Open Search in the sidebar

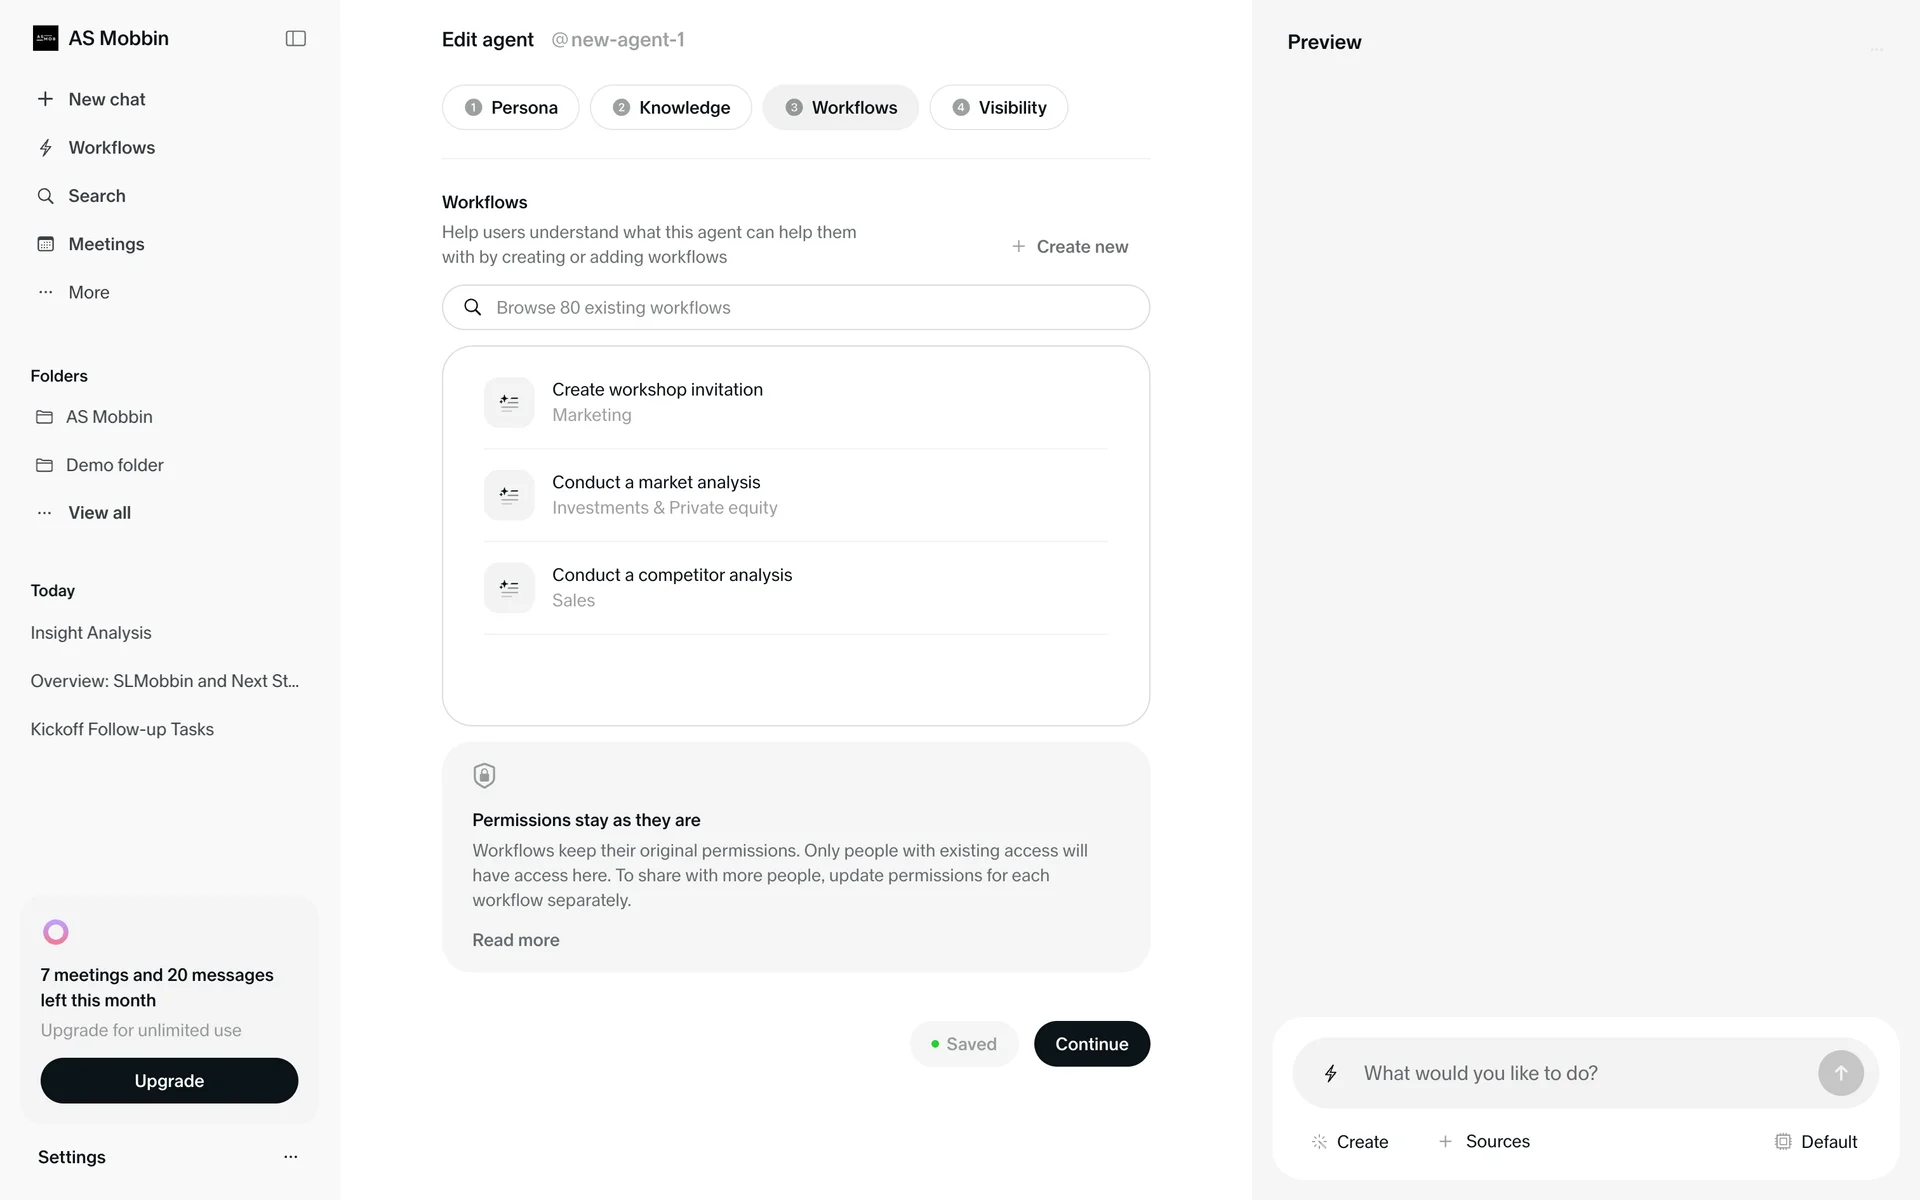pos(96,196)
